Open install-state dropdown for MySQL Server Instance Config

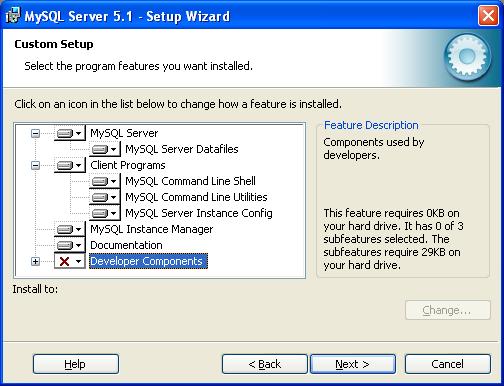(104, 213)
